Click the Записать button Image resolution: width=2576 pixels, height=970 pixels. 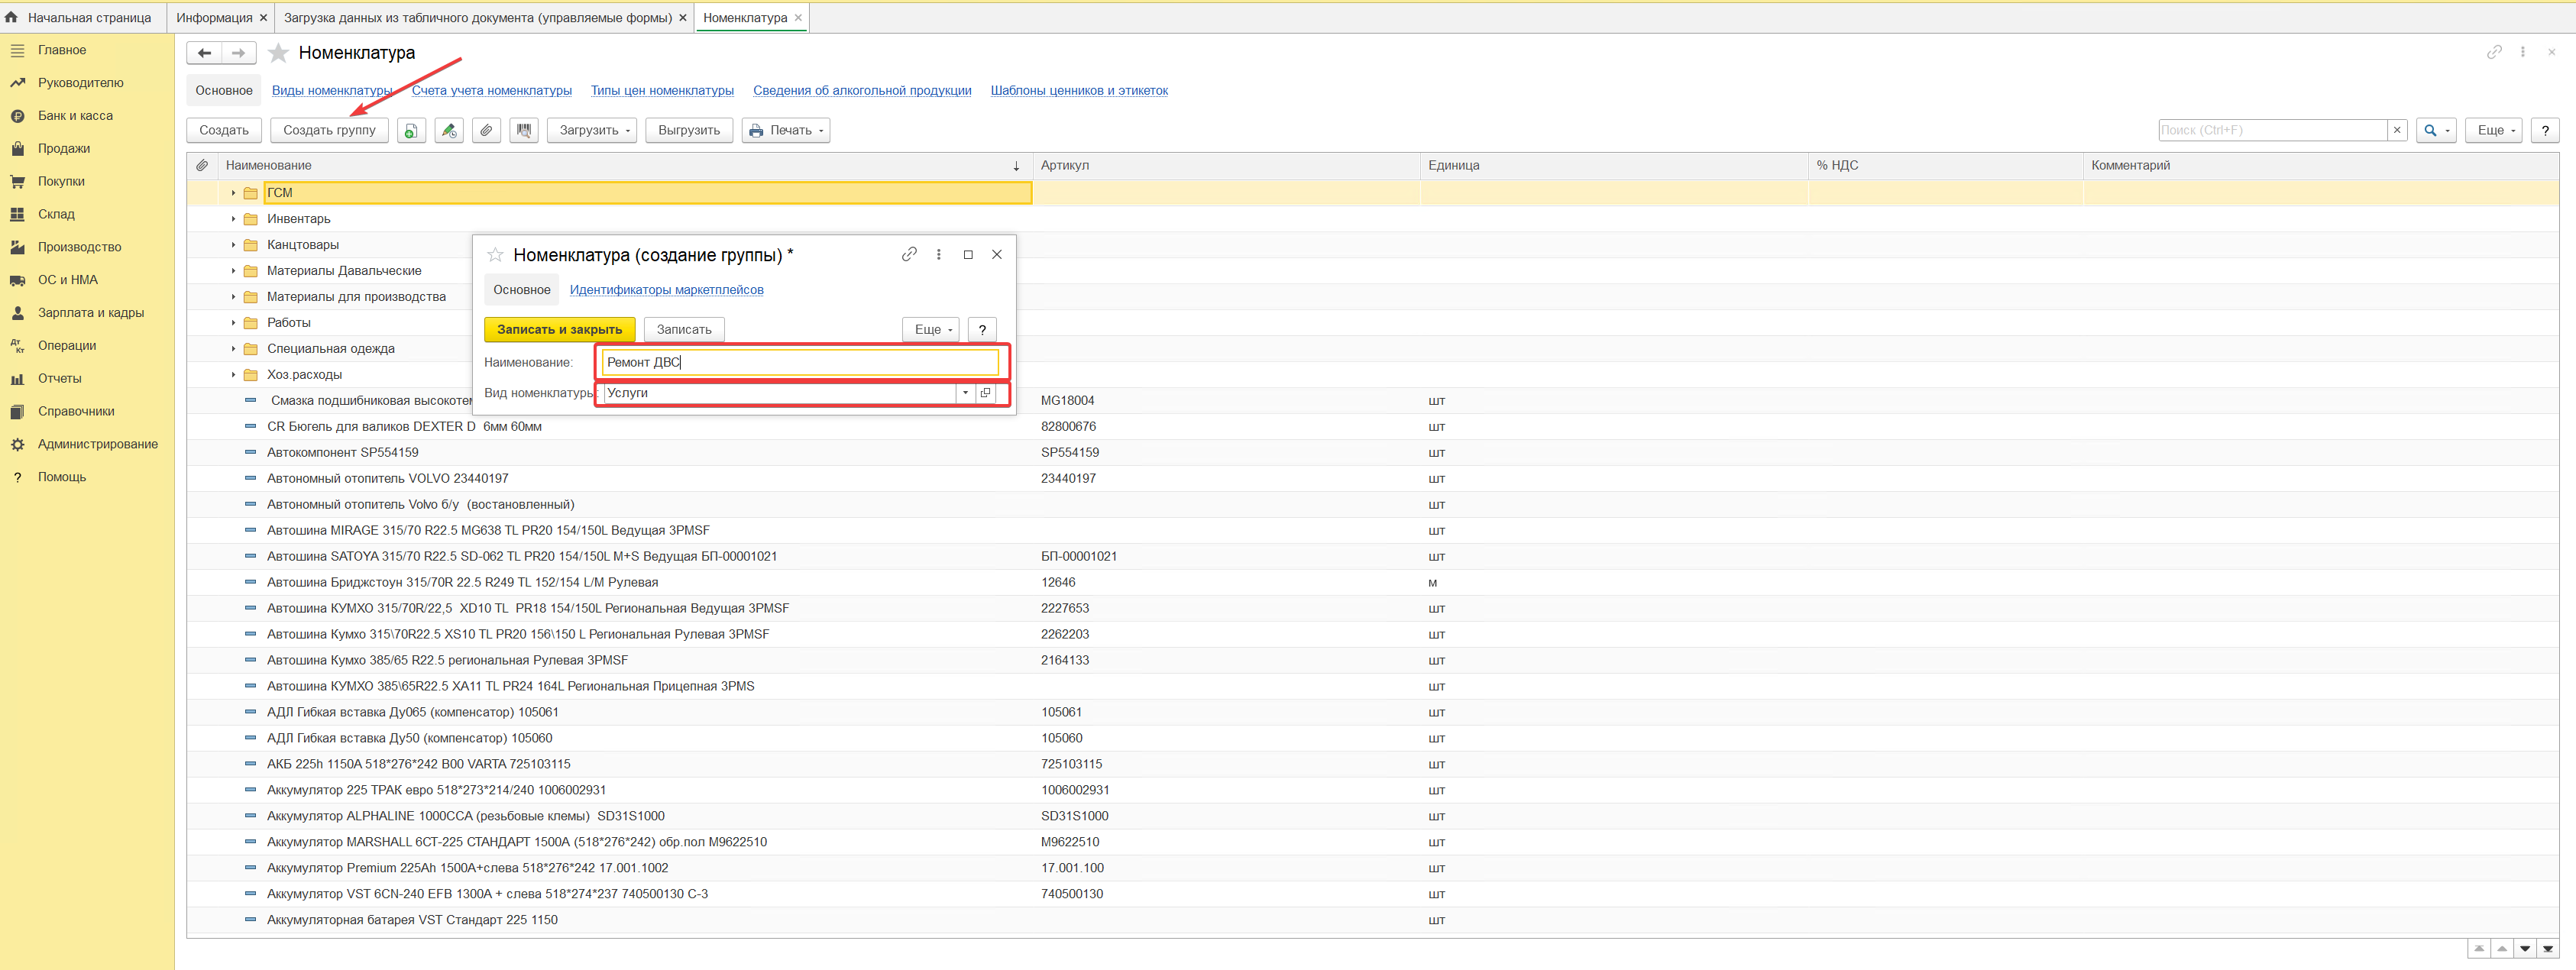click(684, 329)
